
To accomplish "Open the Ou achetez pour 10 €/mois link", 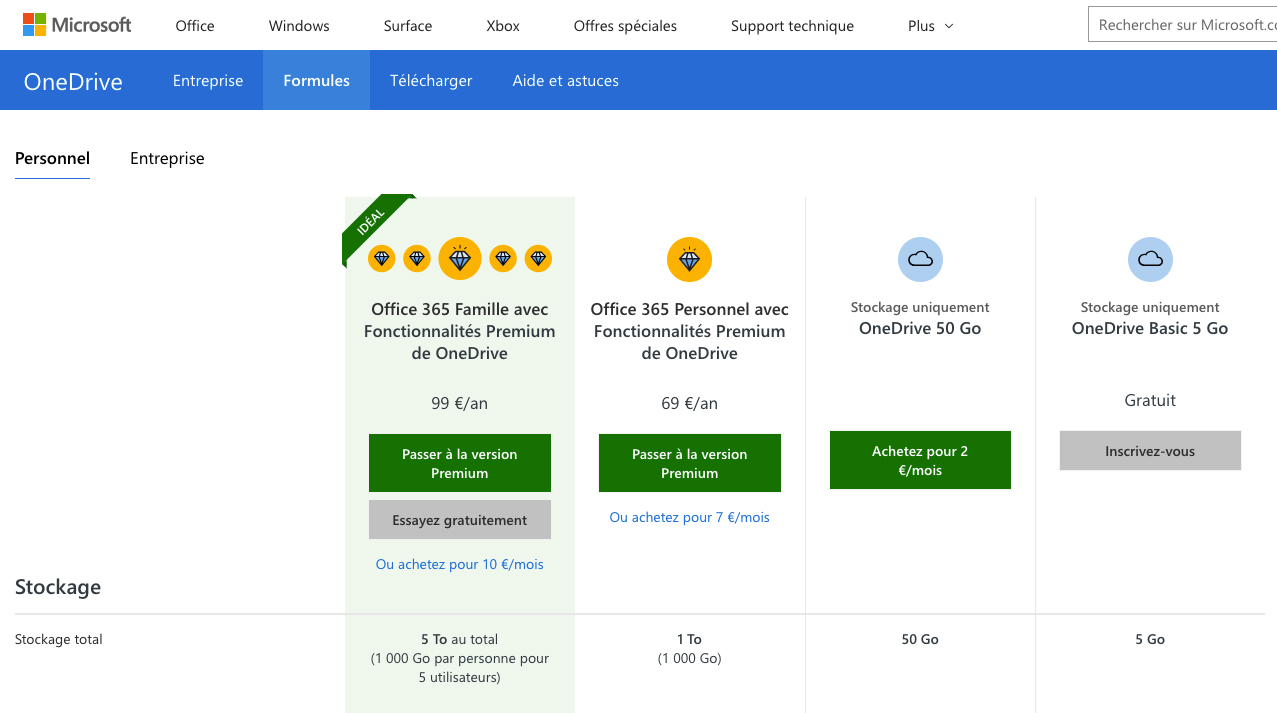I will point(459,564).
